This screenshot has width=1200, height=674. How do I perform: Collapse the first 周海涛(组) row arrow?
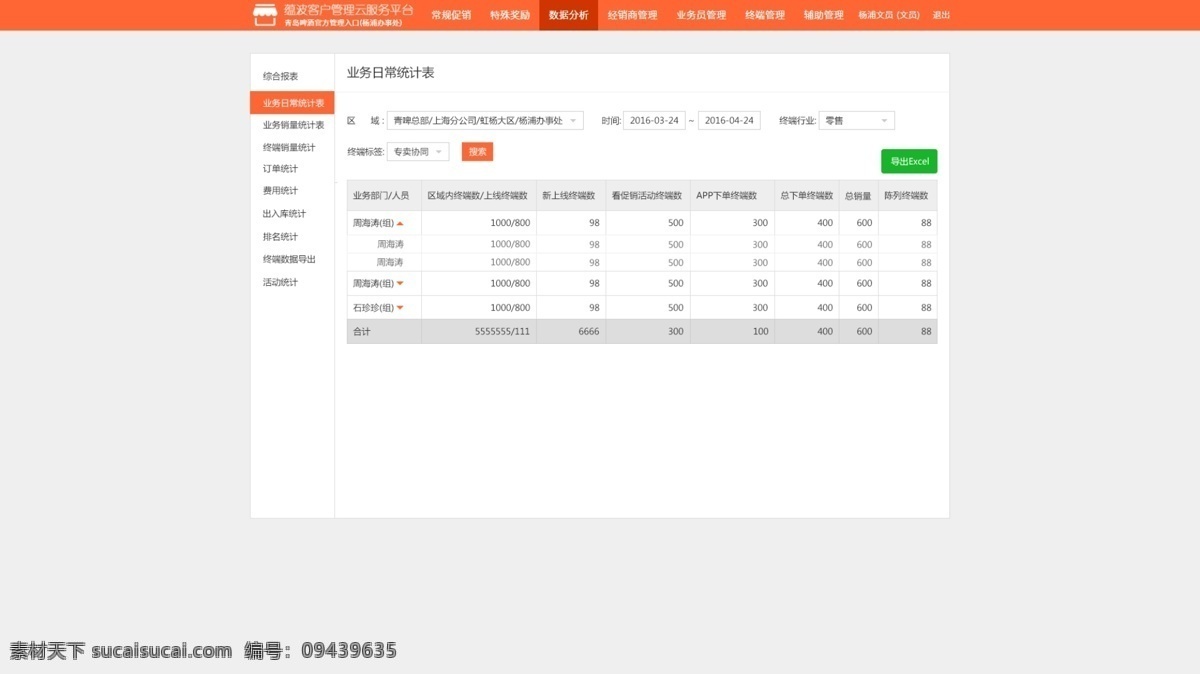(x=400, y=223)
